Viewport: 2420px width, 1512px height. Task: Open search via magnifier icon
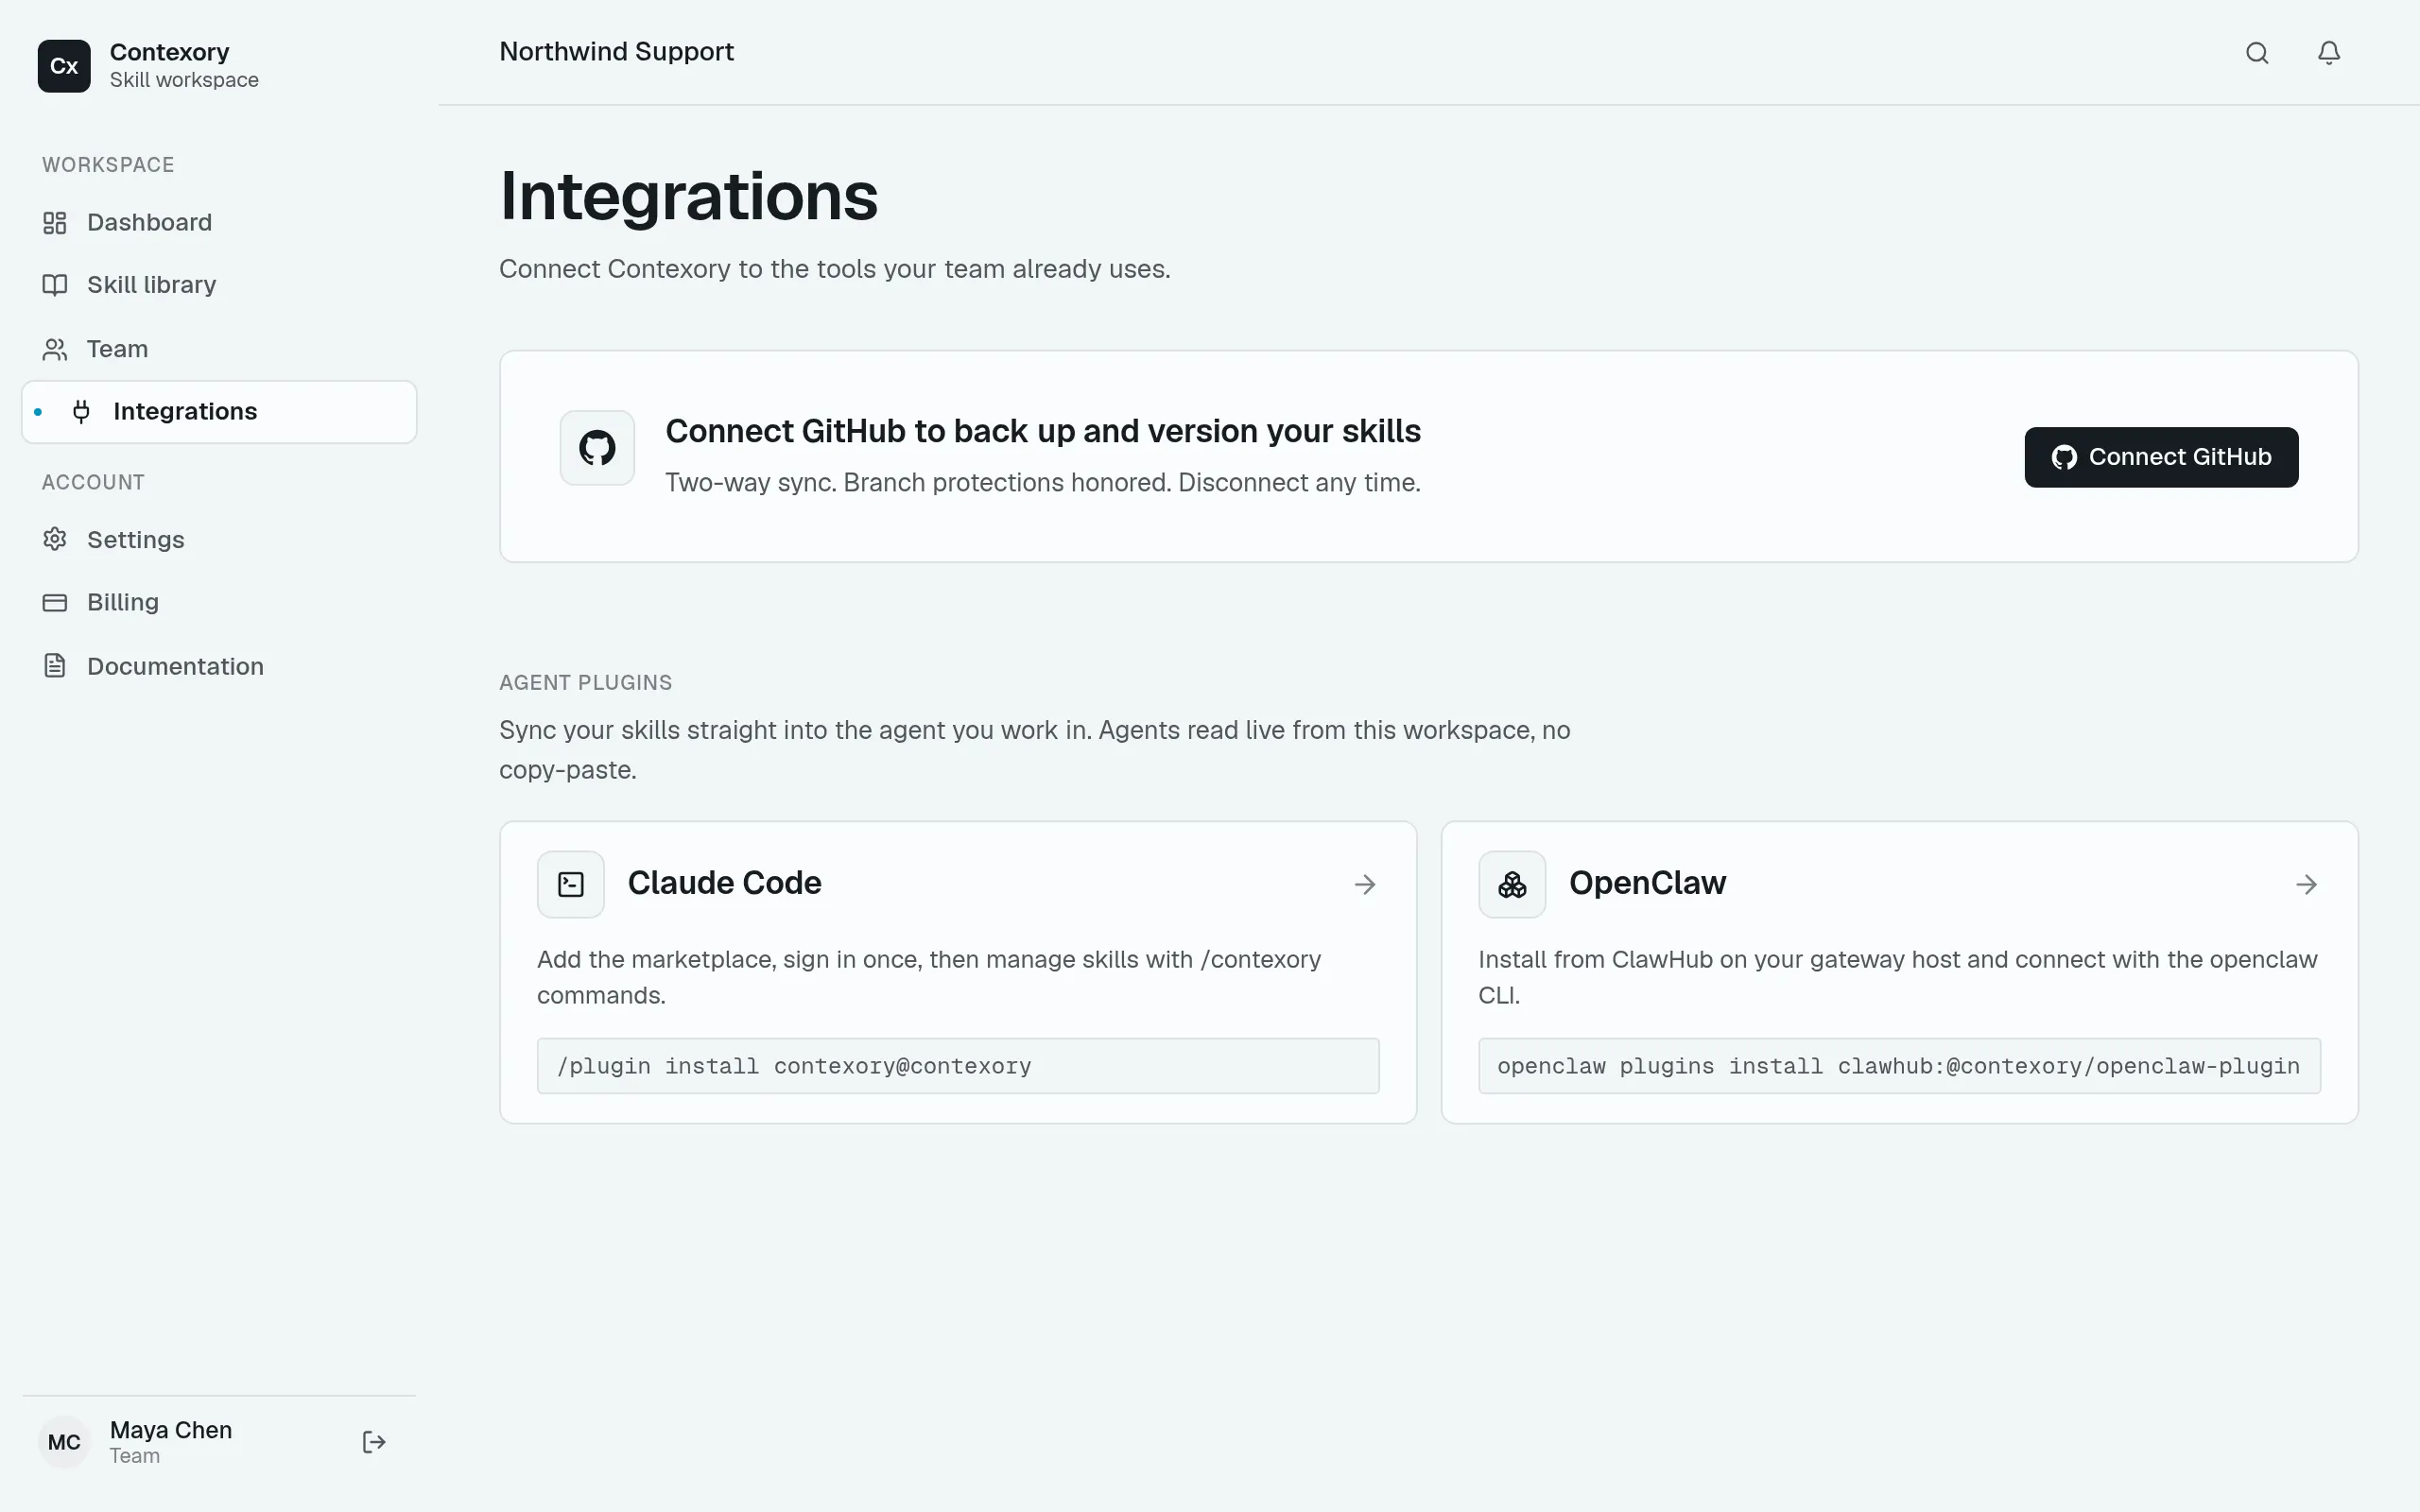2257,53
